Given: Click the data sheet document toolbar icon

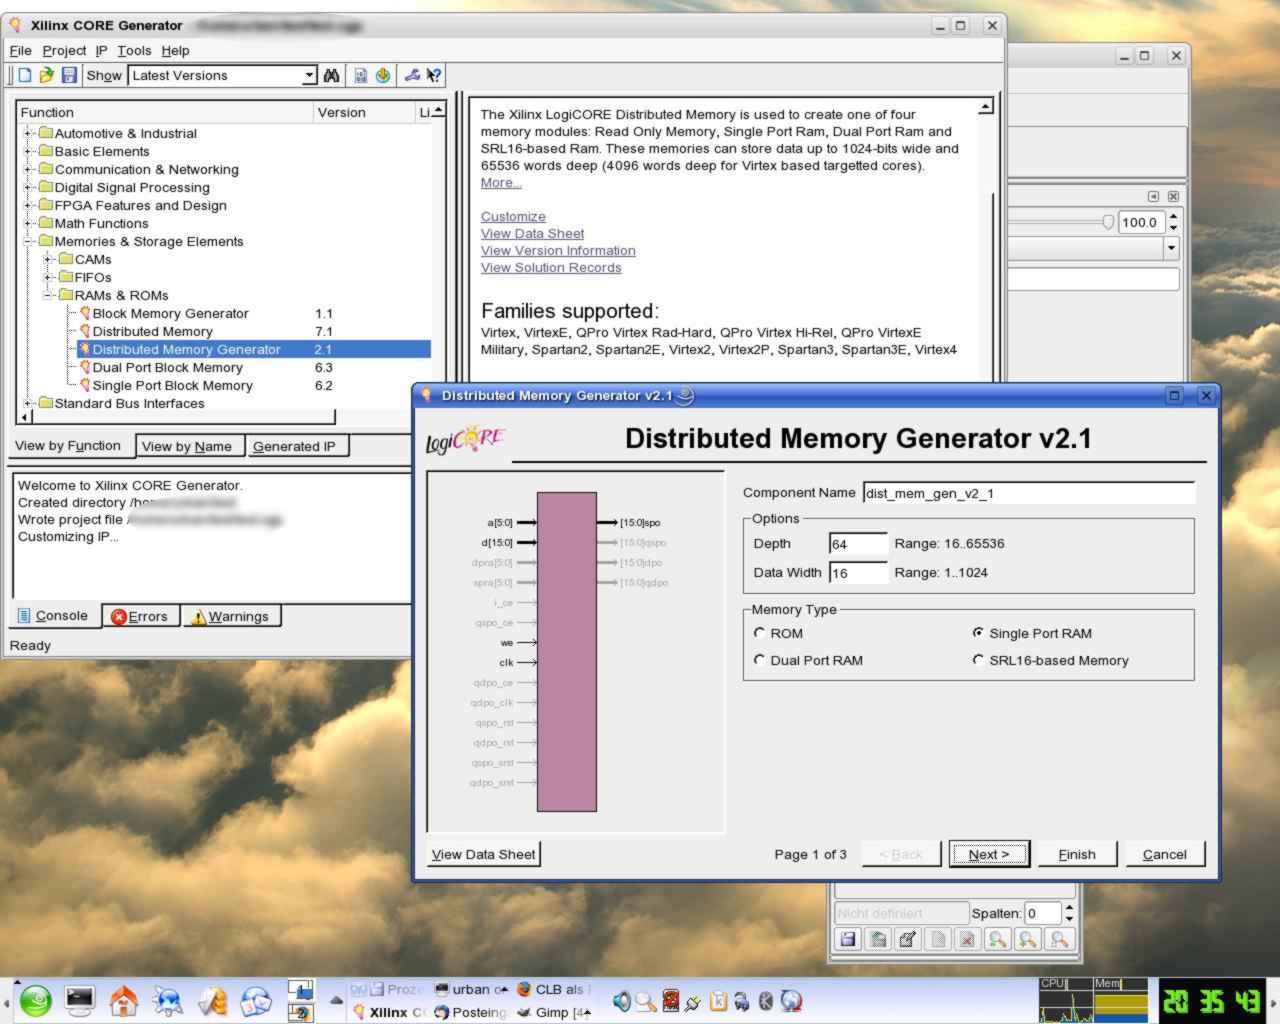Looking at the screenshot, I should (361, 75).
